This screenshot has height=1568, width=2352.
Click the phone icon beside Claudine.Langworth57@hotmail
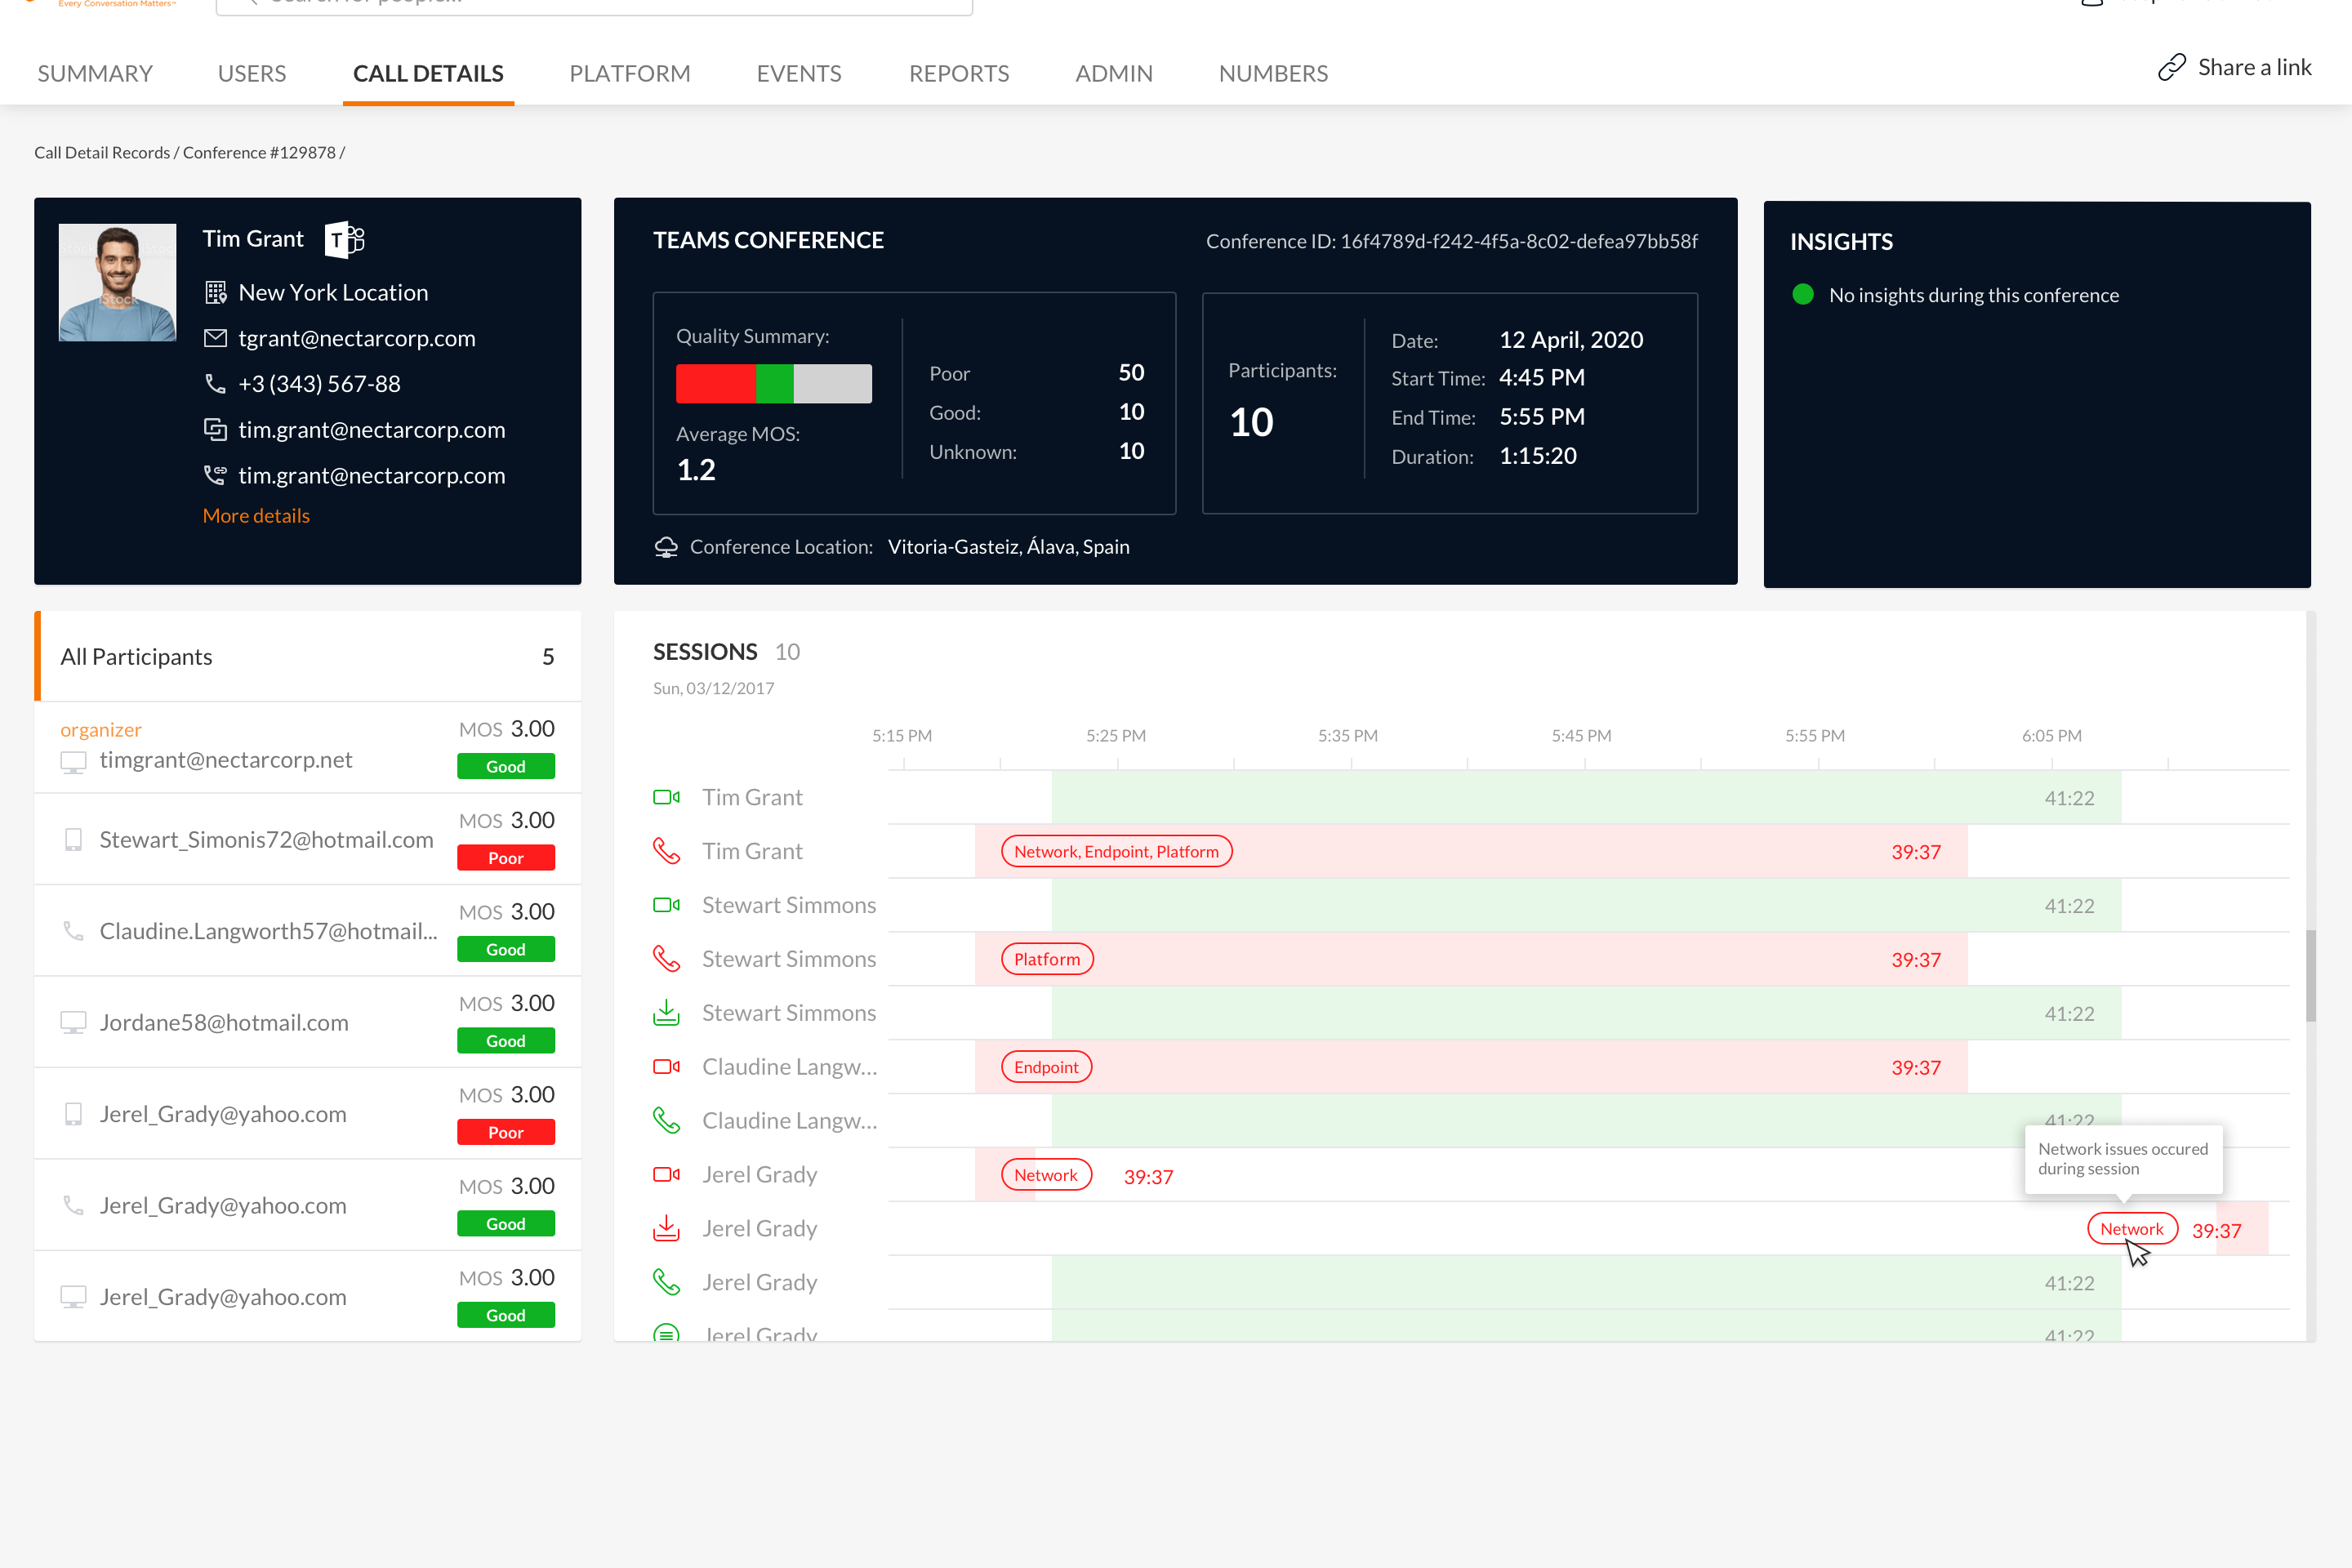click(x=73, y=931)
